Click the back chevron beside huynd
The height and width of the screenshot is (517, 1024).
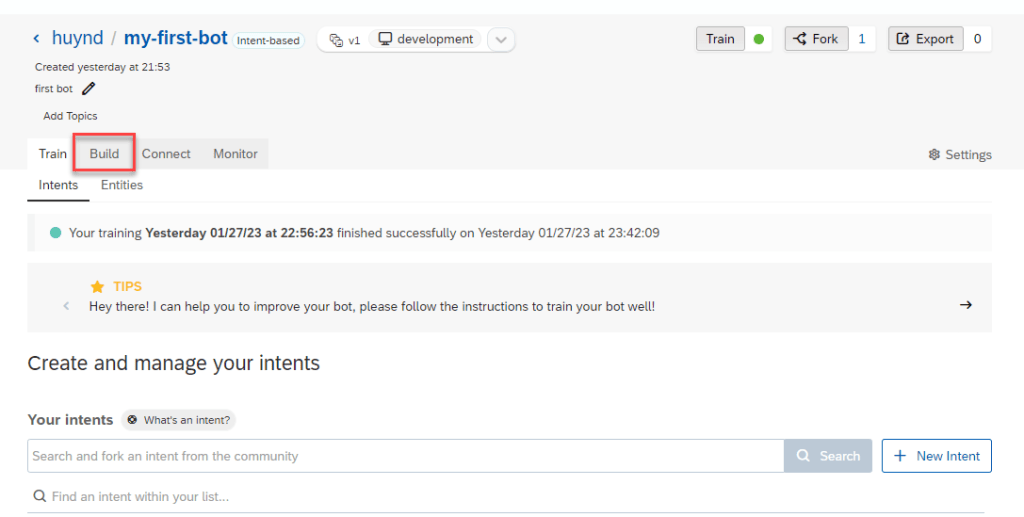click(37, 39)
